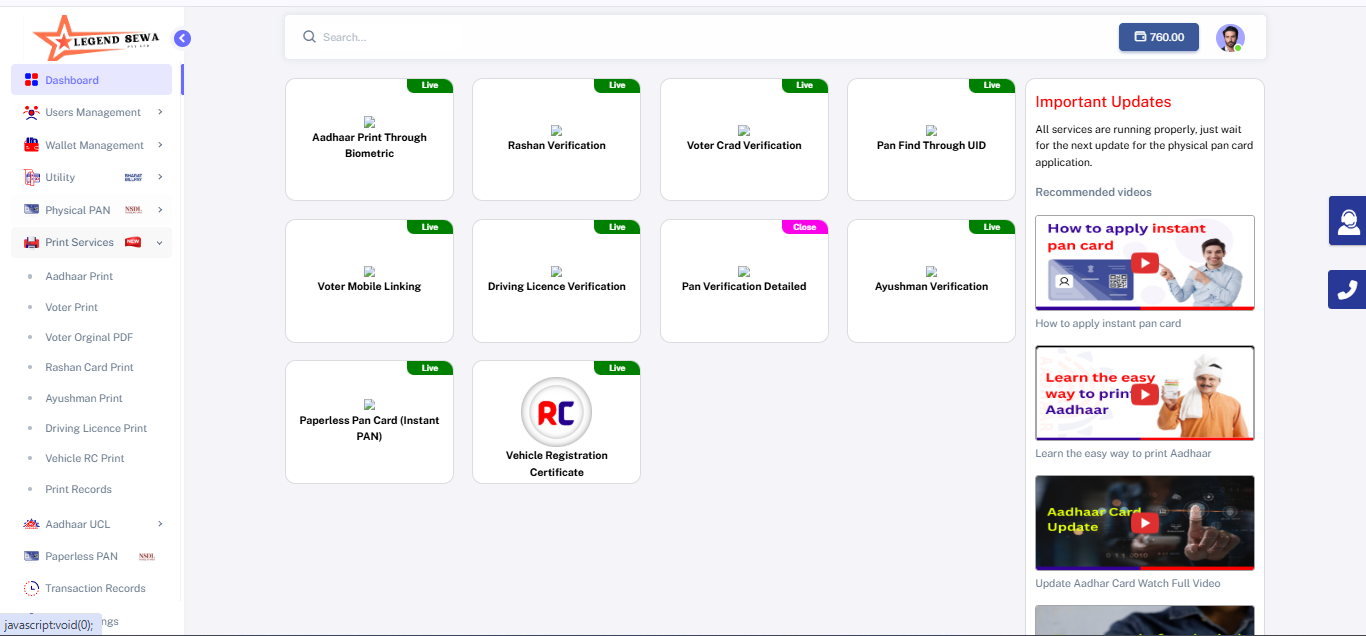Play the Aadhaar Card Update video
Viewport: 1366px width, 636px height.
pos(1145,522)
